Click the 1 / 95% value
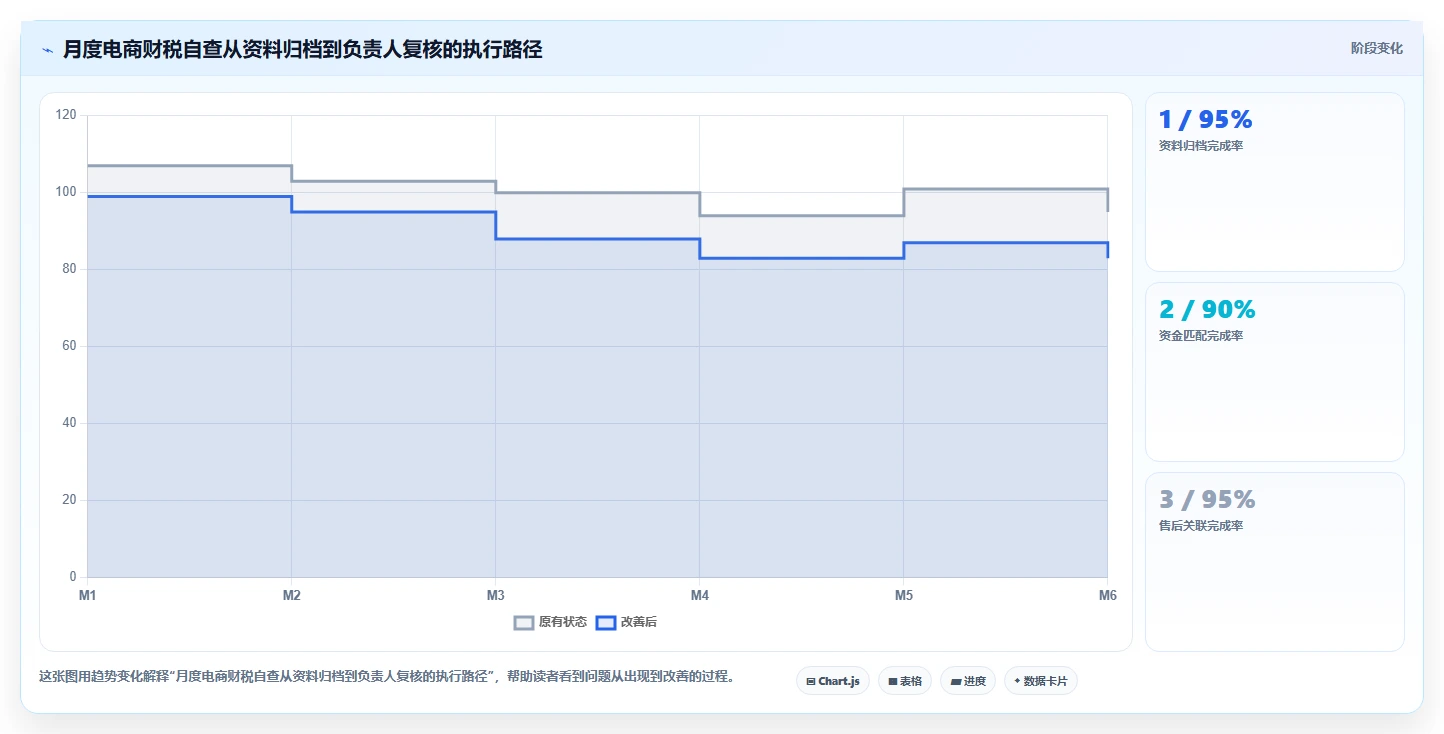 click(1205, 120)
